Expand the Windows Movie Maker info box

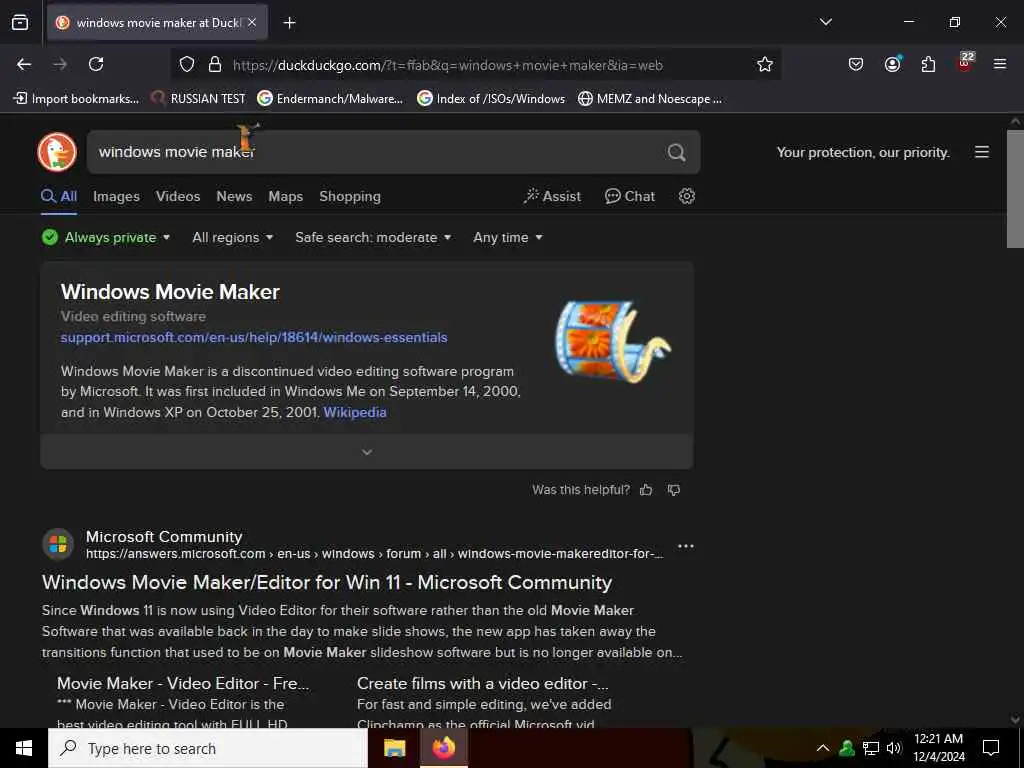click(366, 452)
